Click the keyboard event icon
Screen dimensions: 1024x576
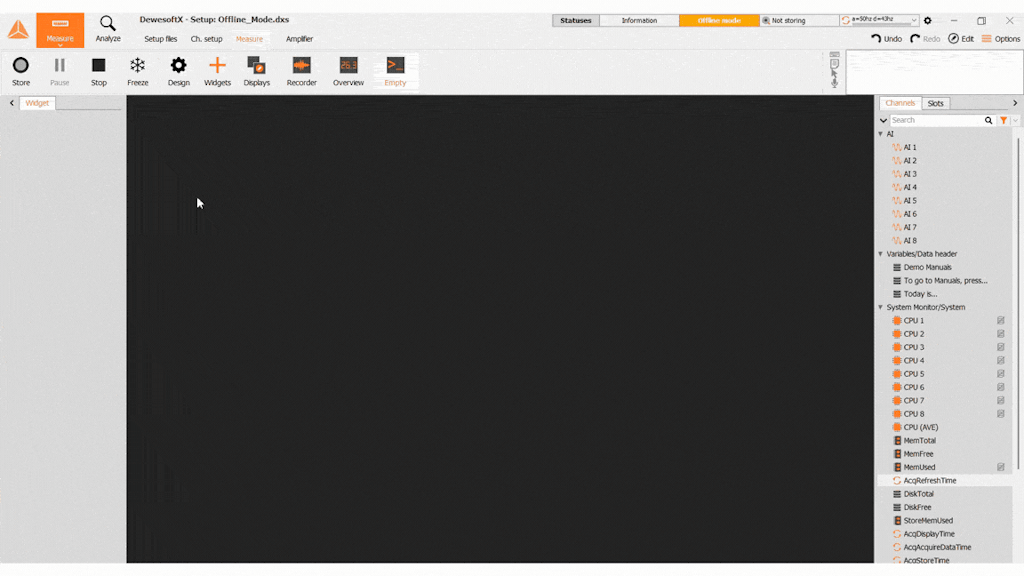tap(835, 54)
